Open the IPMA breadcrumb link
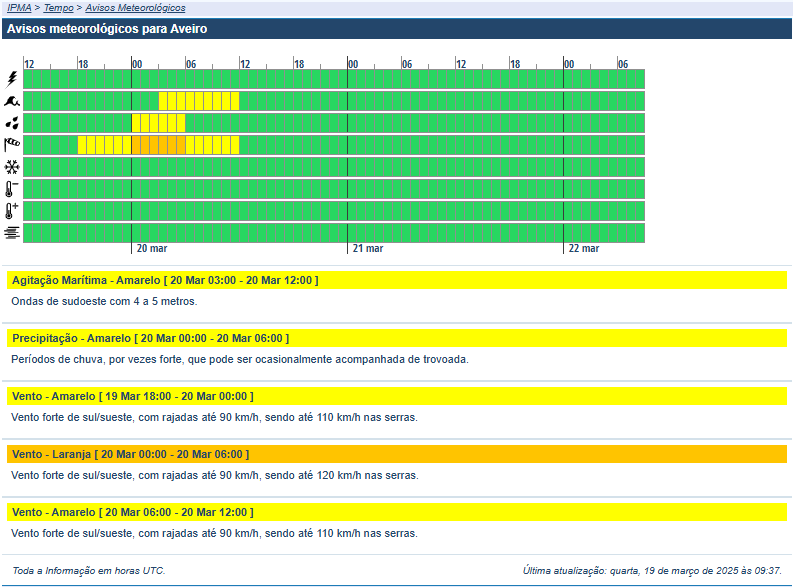Screen dimensions: 793x587 pyautogui.click(x=19, y=7)
